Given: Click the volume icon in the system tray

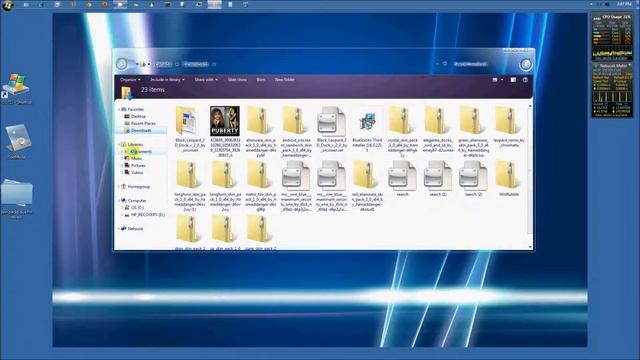Looking at the screenshot, I should click(x=607, y=4).
